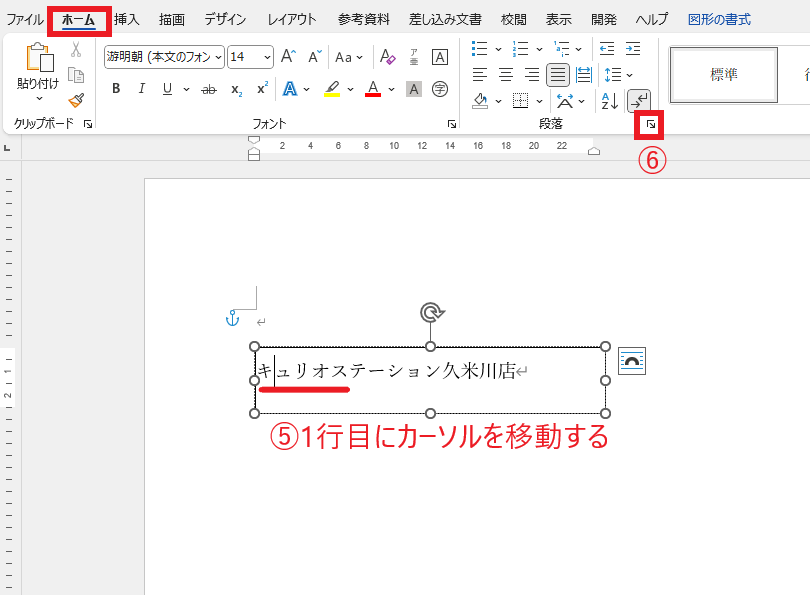This screenshot has width=810, height=595.
Task: Decrease font size with the smaller A icon
Action: [315, 56]
